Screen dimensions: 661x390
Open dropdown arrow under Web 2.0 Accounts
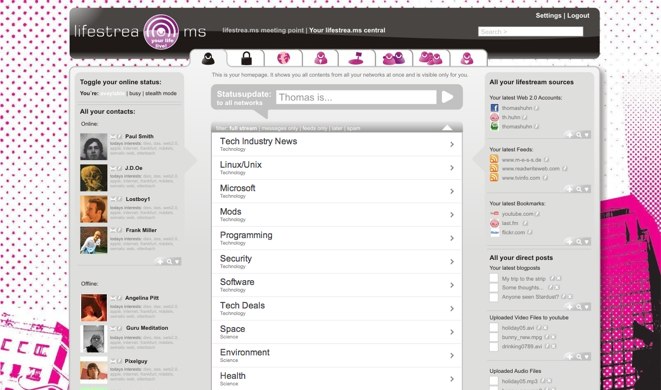(587, 135)
